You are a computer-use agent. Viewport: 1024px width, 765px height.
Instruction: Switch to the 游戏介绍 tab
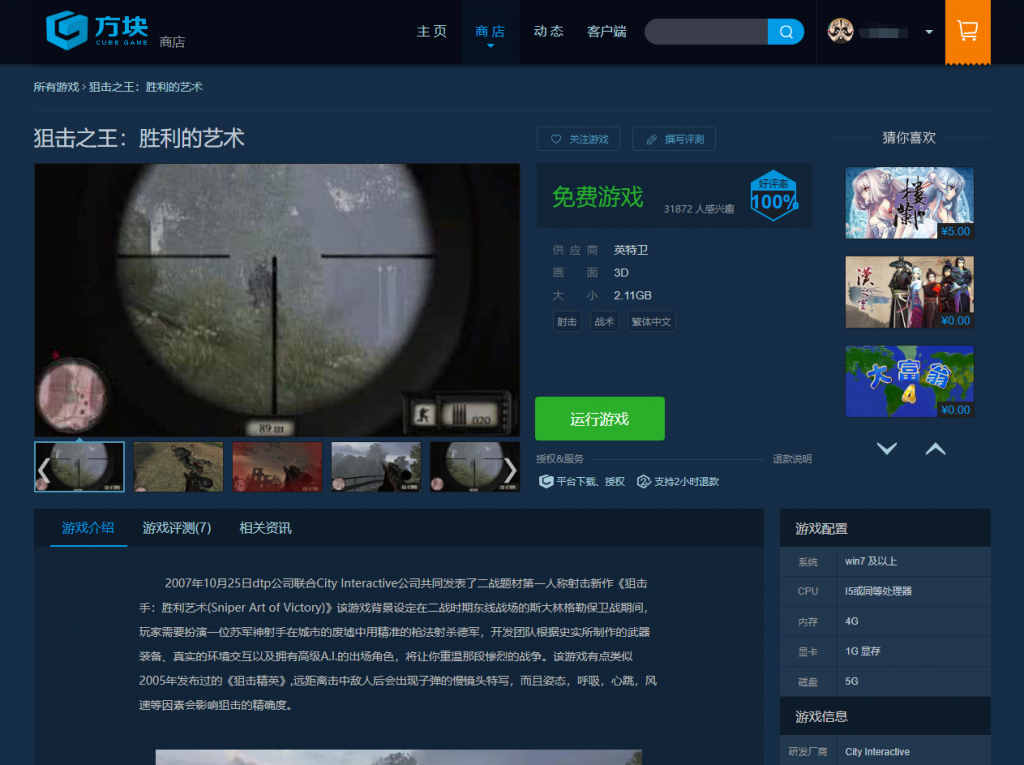(x=88, y=528)
